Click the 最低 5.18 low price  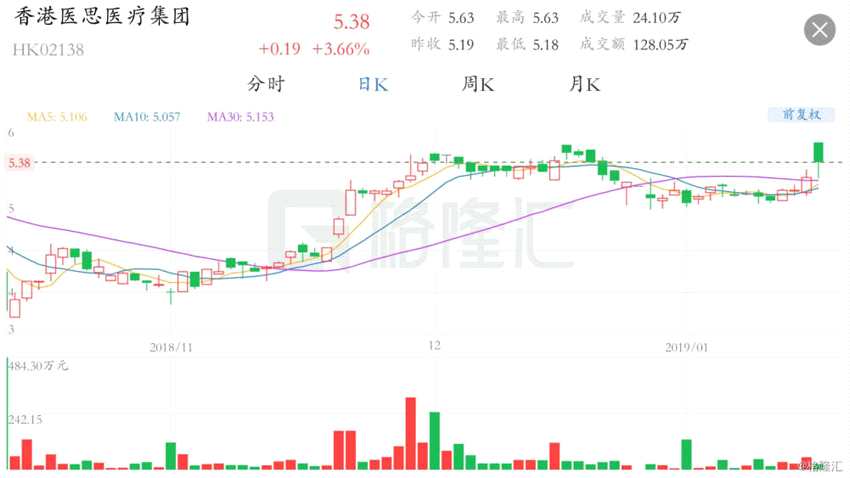tap(527, 44)
